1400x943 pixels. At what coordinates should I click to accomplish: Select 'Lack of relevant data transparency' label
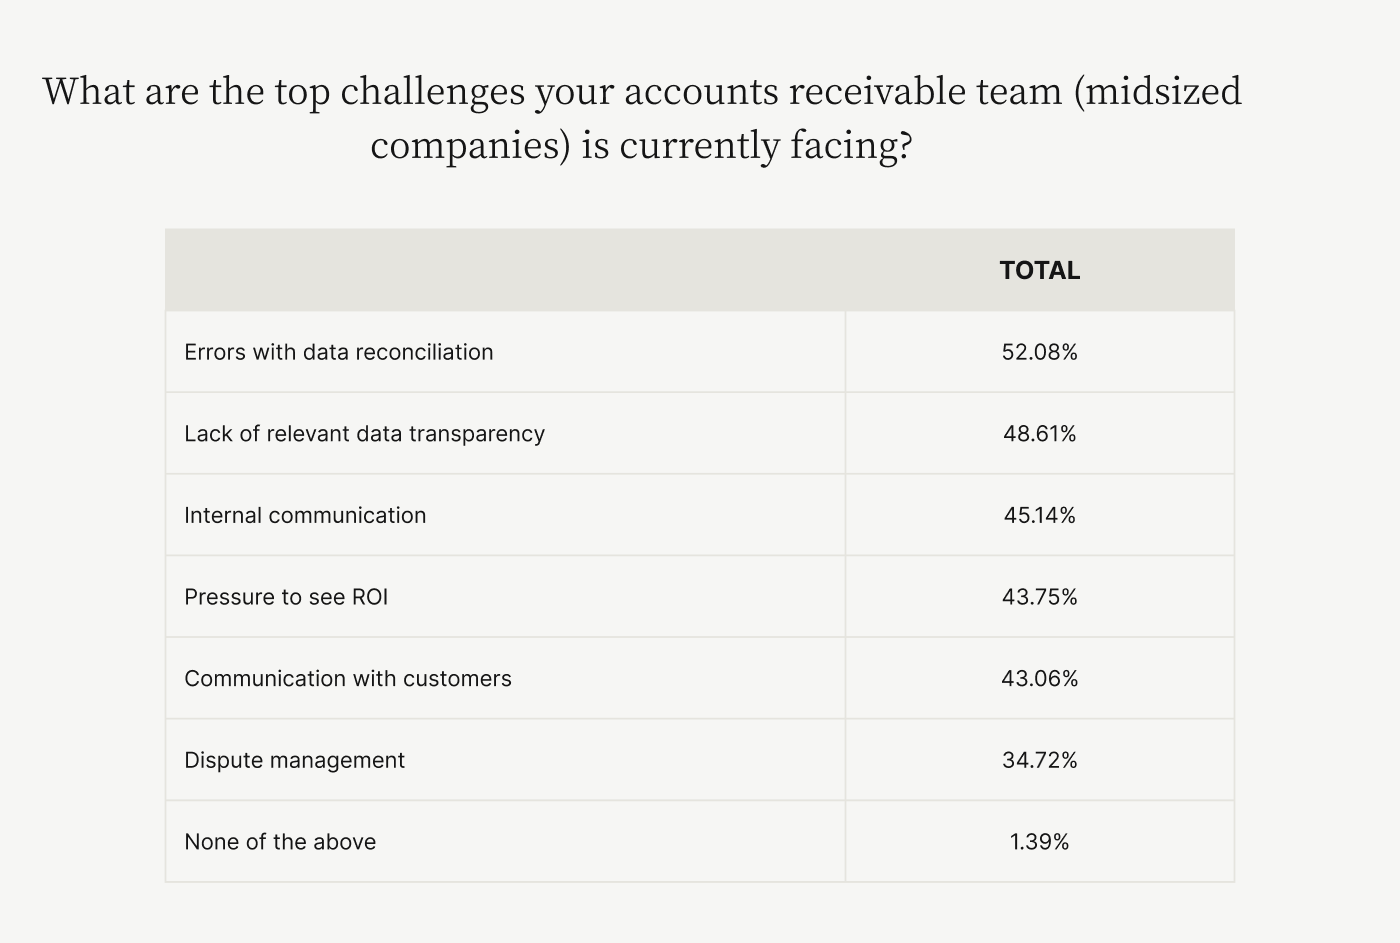364,434
